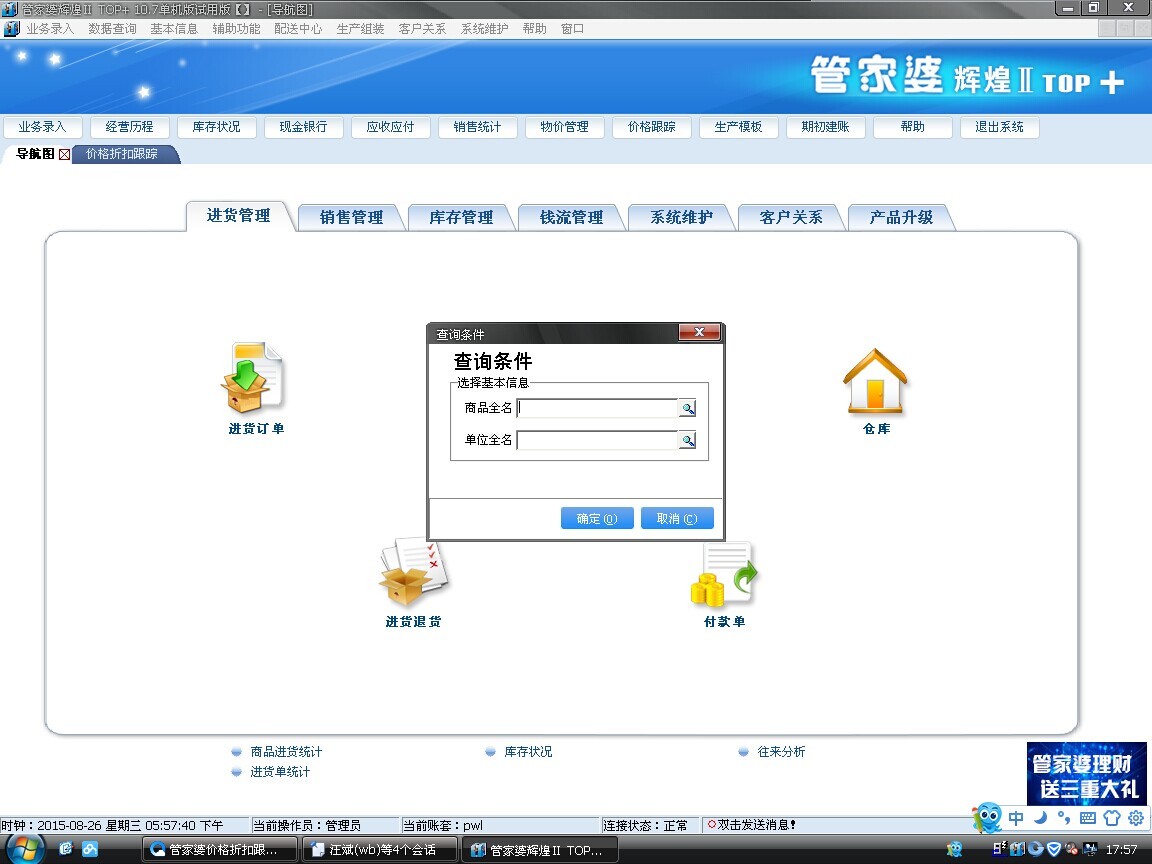This screenshot has width=1152, height=864.
Task: Click the volume blocked tray icon
Action: pyautogui.click(x=1072, y=849)
